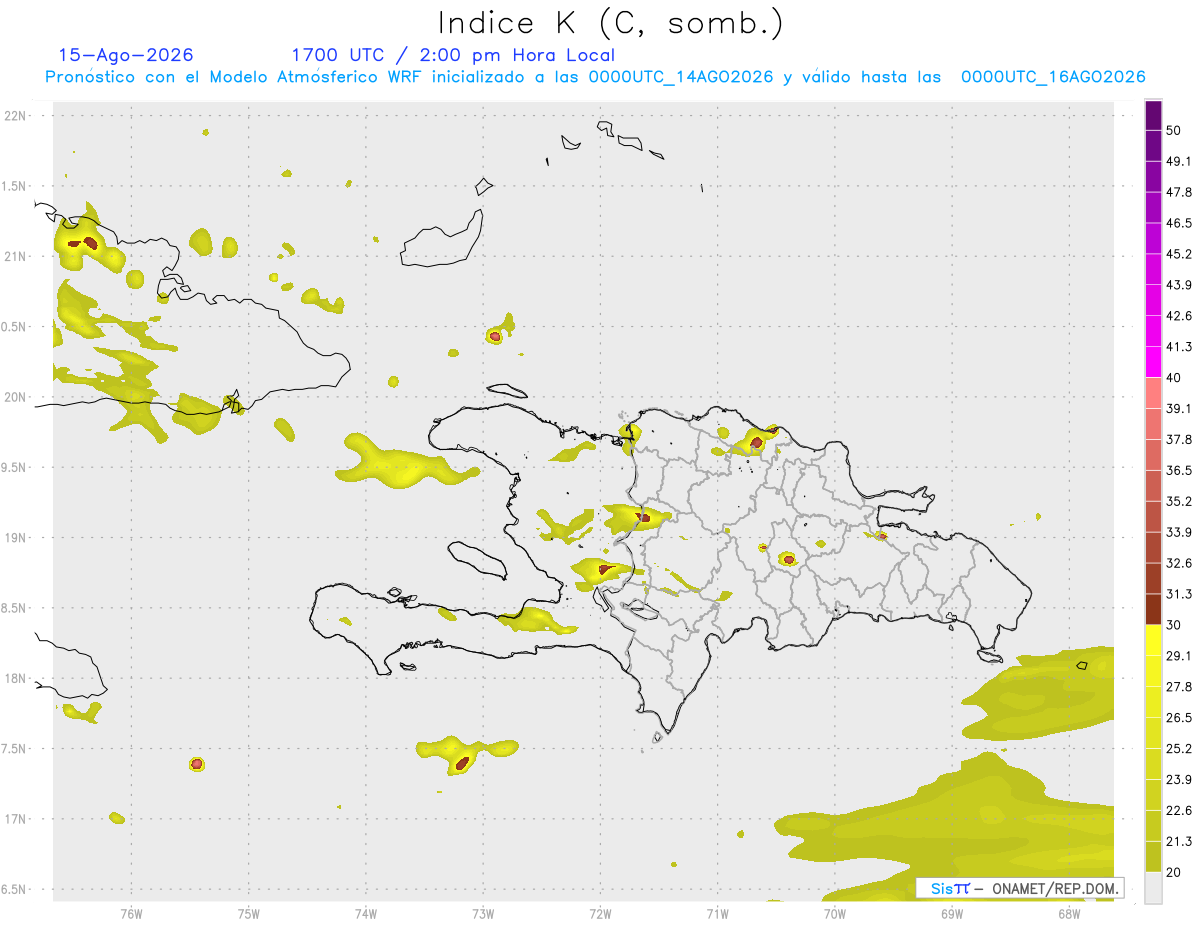1200x927 pixels.
Task: Click the "6.5N" latitude label
Action: pos(14,890)
